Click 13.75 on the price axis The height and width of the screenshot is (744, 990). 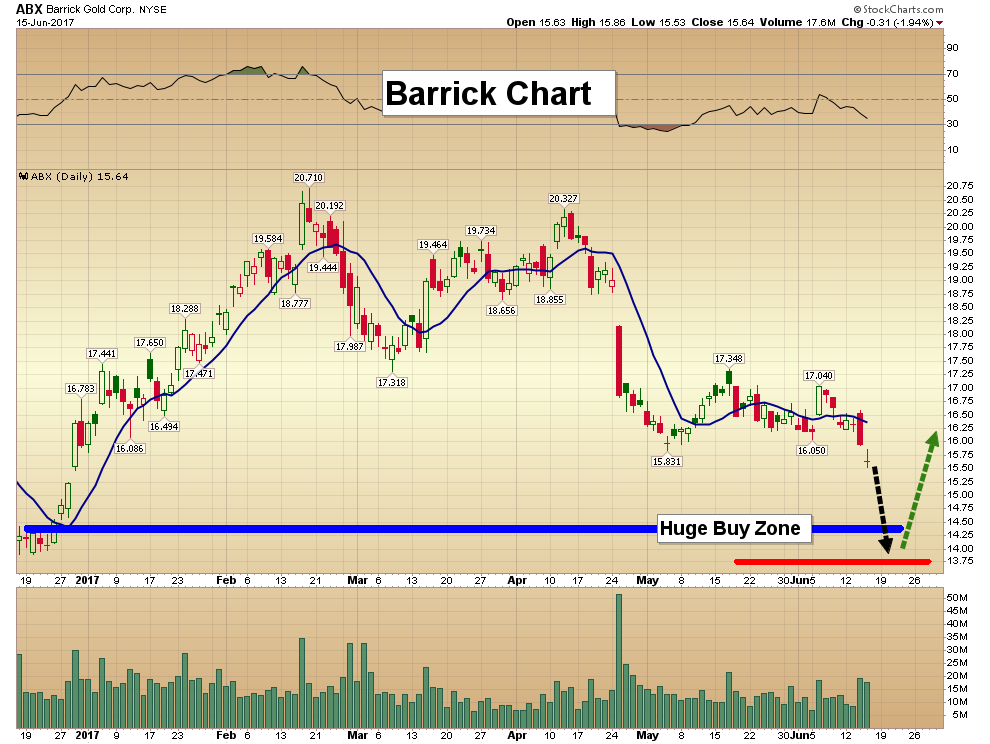pos(960,561)
